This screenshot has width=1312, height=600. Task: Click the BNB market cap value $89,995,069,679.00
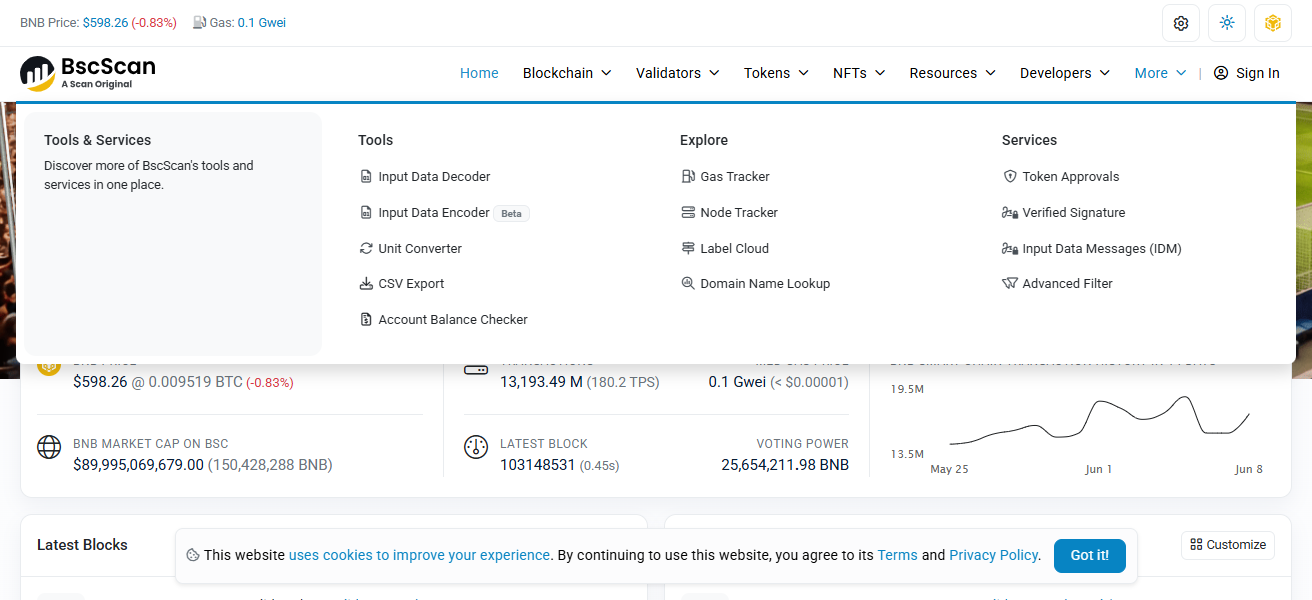click(x=138, y=465)
